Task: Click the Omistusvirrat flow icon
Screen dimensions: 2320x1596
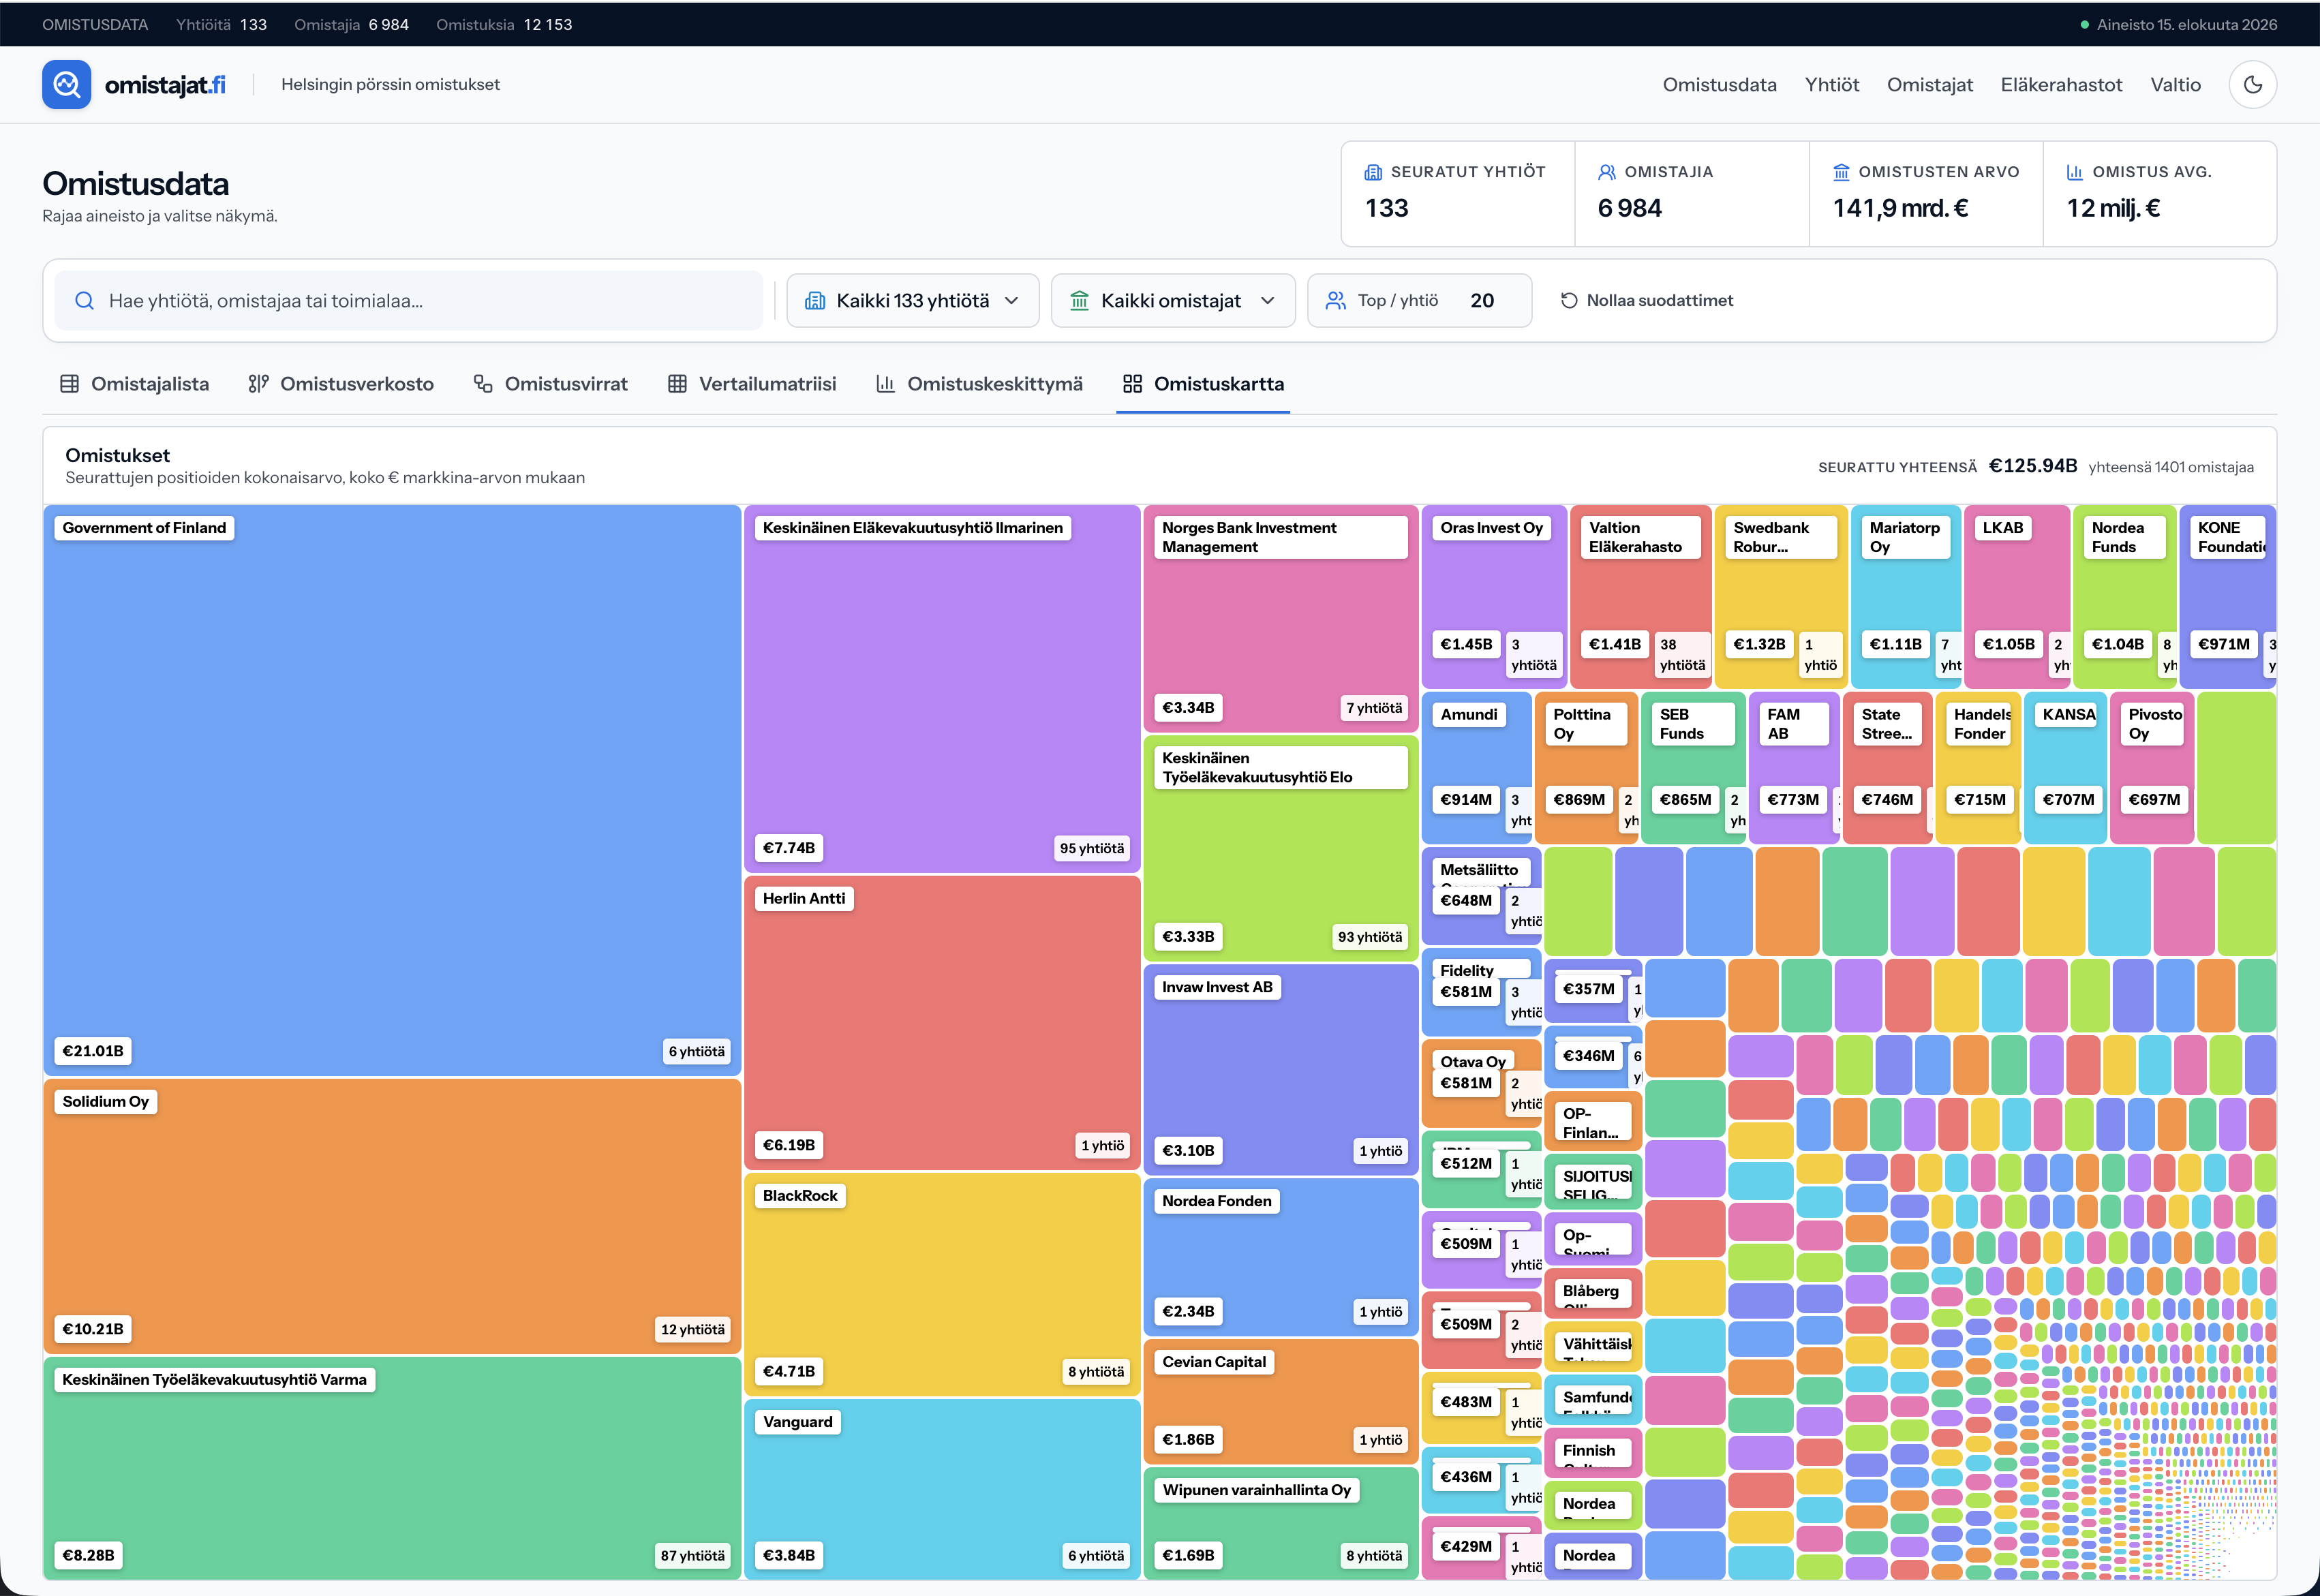Action: pyautogui.click(x=483, y=384)
